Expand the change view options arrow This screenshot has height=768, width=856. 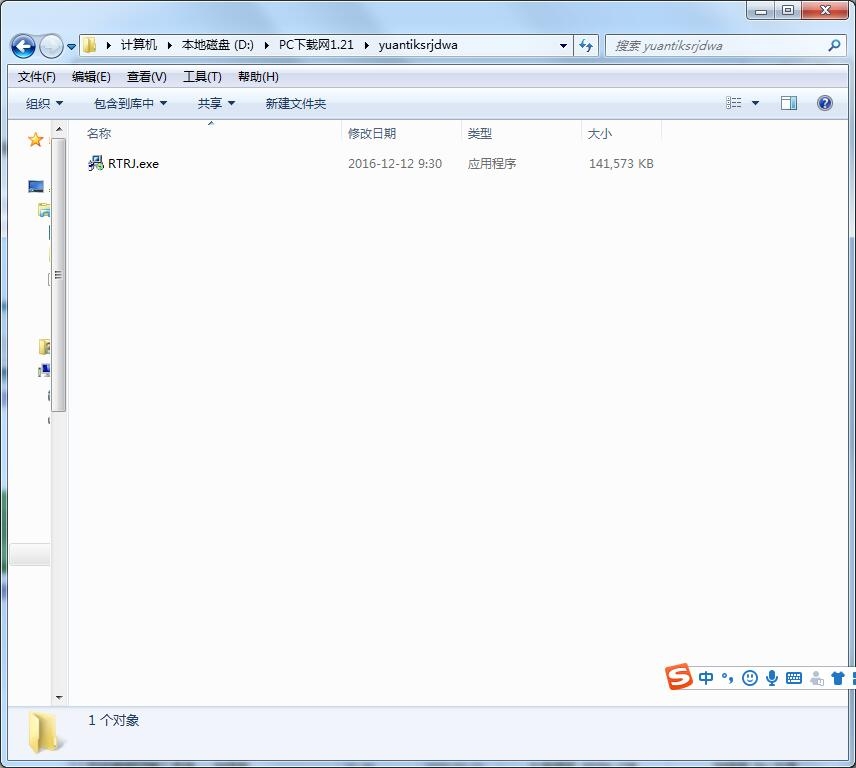pyautogui.click(x=755, y=103)
